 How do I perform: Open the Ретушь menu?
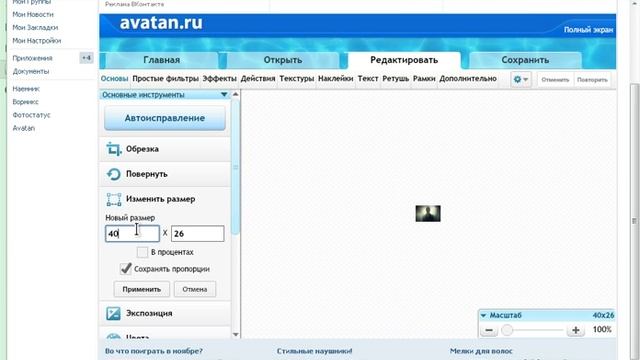point(396,78)
